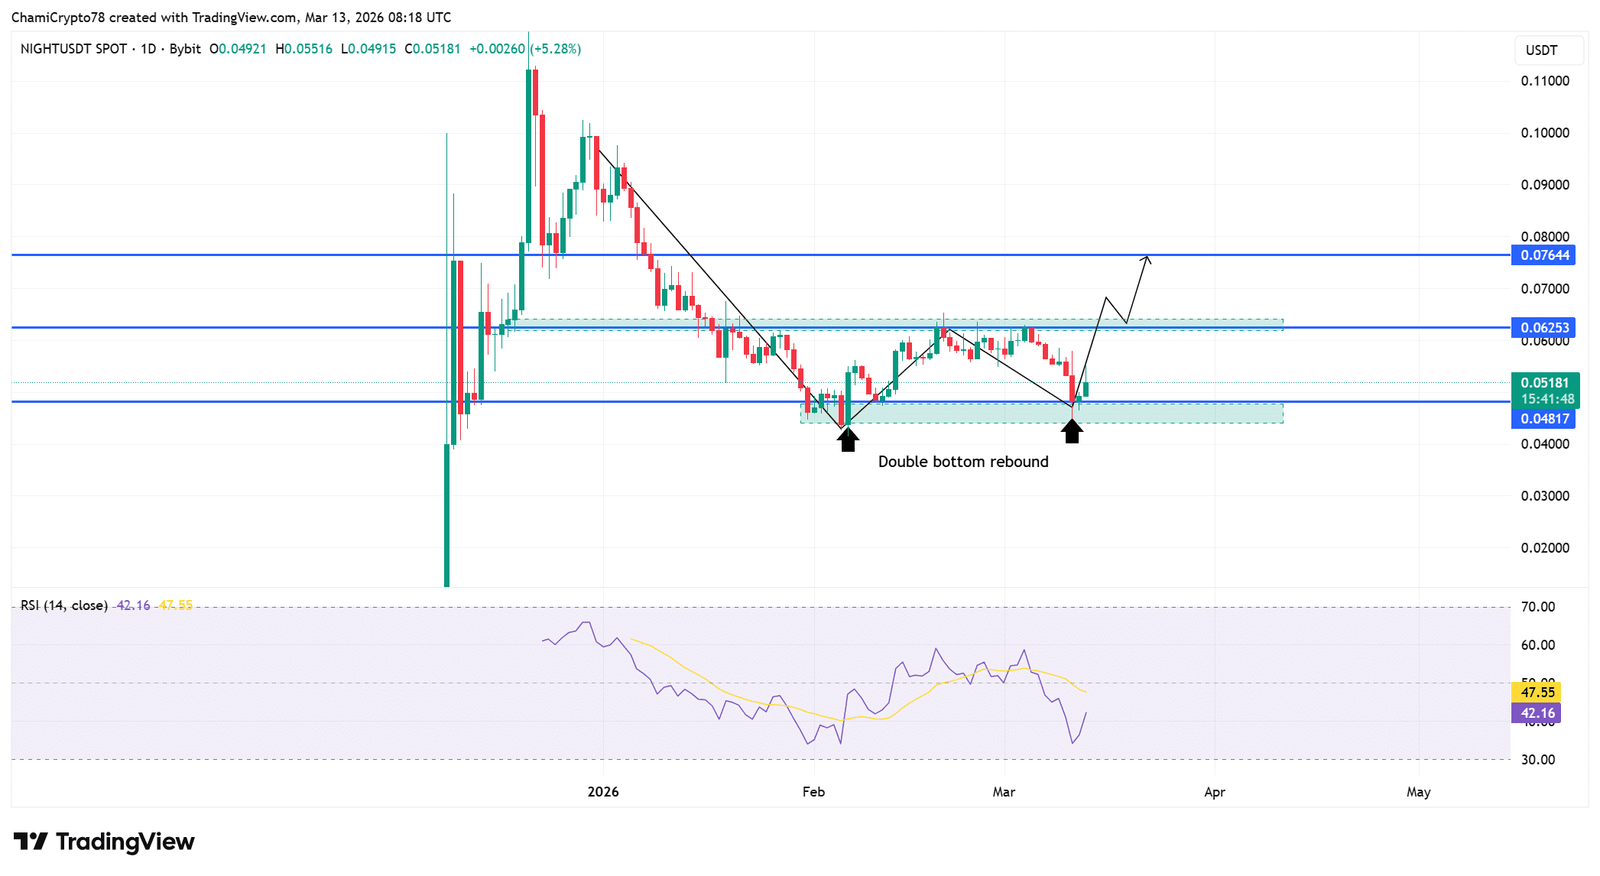Click the left black up arrow marker
Viewport: 1600px width, 876px height.
[848, 439]
